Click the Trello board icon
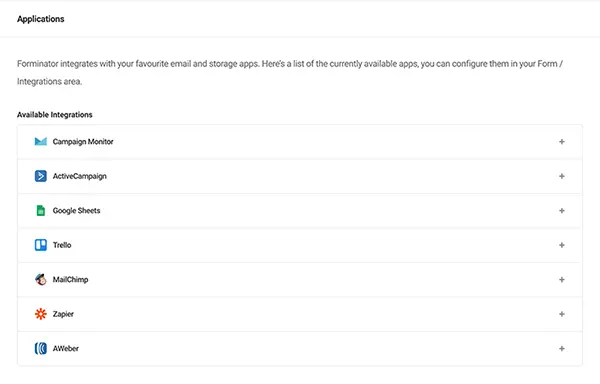The width and height of the screenshot is (600, 384). pos(41,245)
